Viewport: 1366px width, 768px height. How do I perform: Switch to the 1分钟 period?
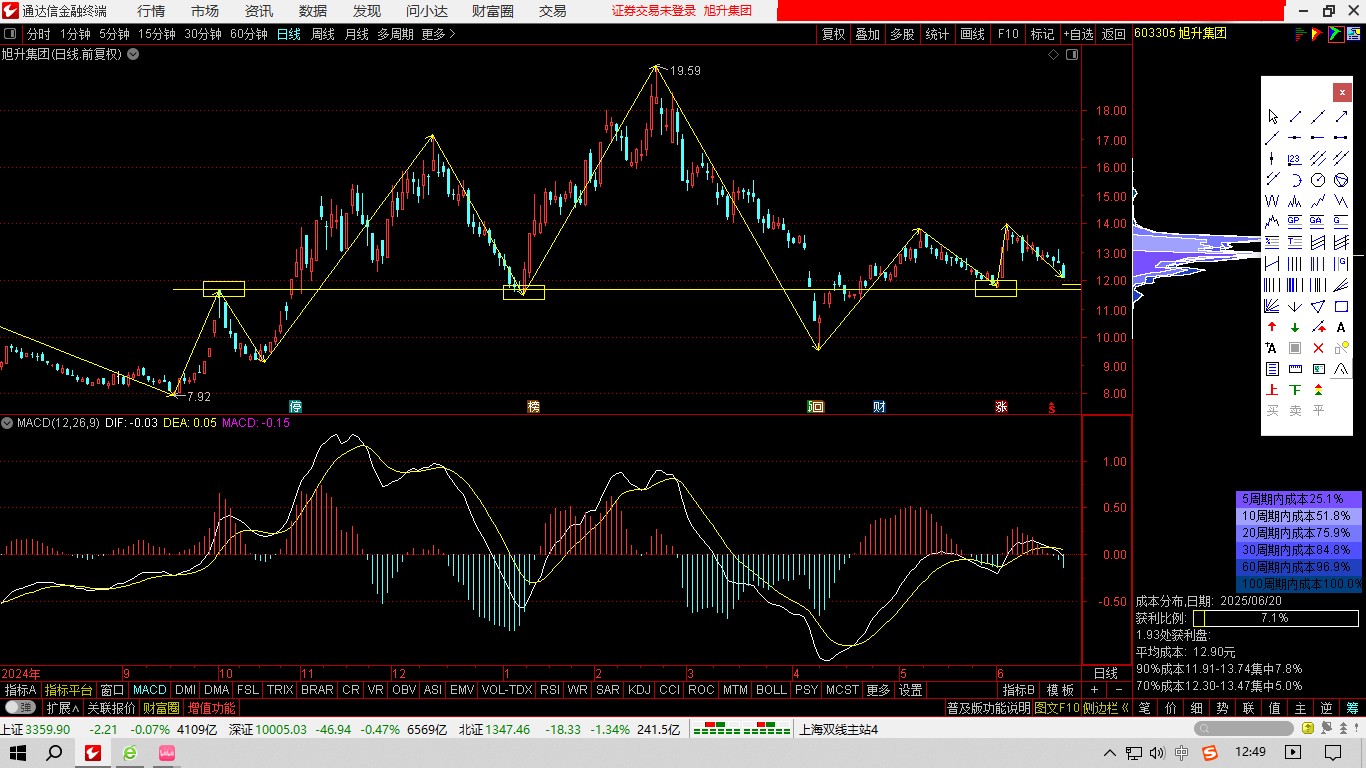click(75, 34)
